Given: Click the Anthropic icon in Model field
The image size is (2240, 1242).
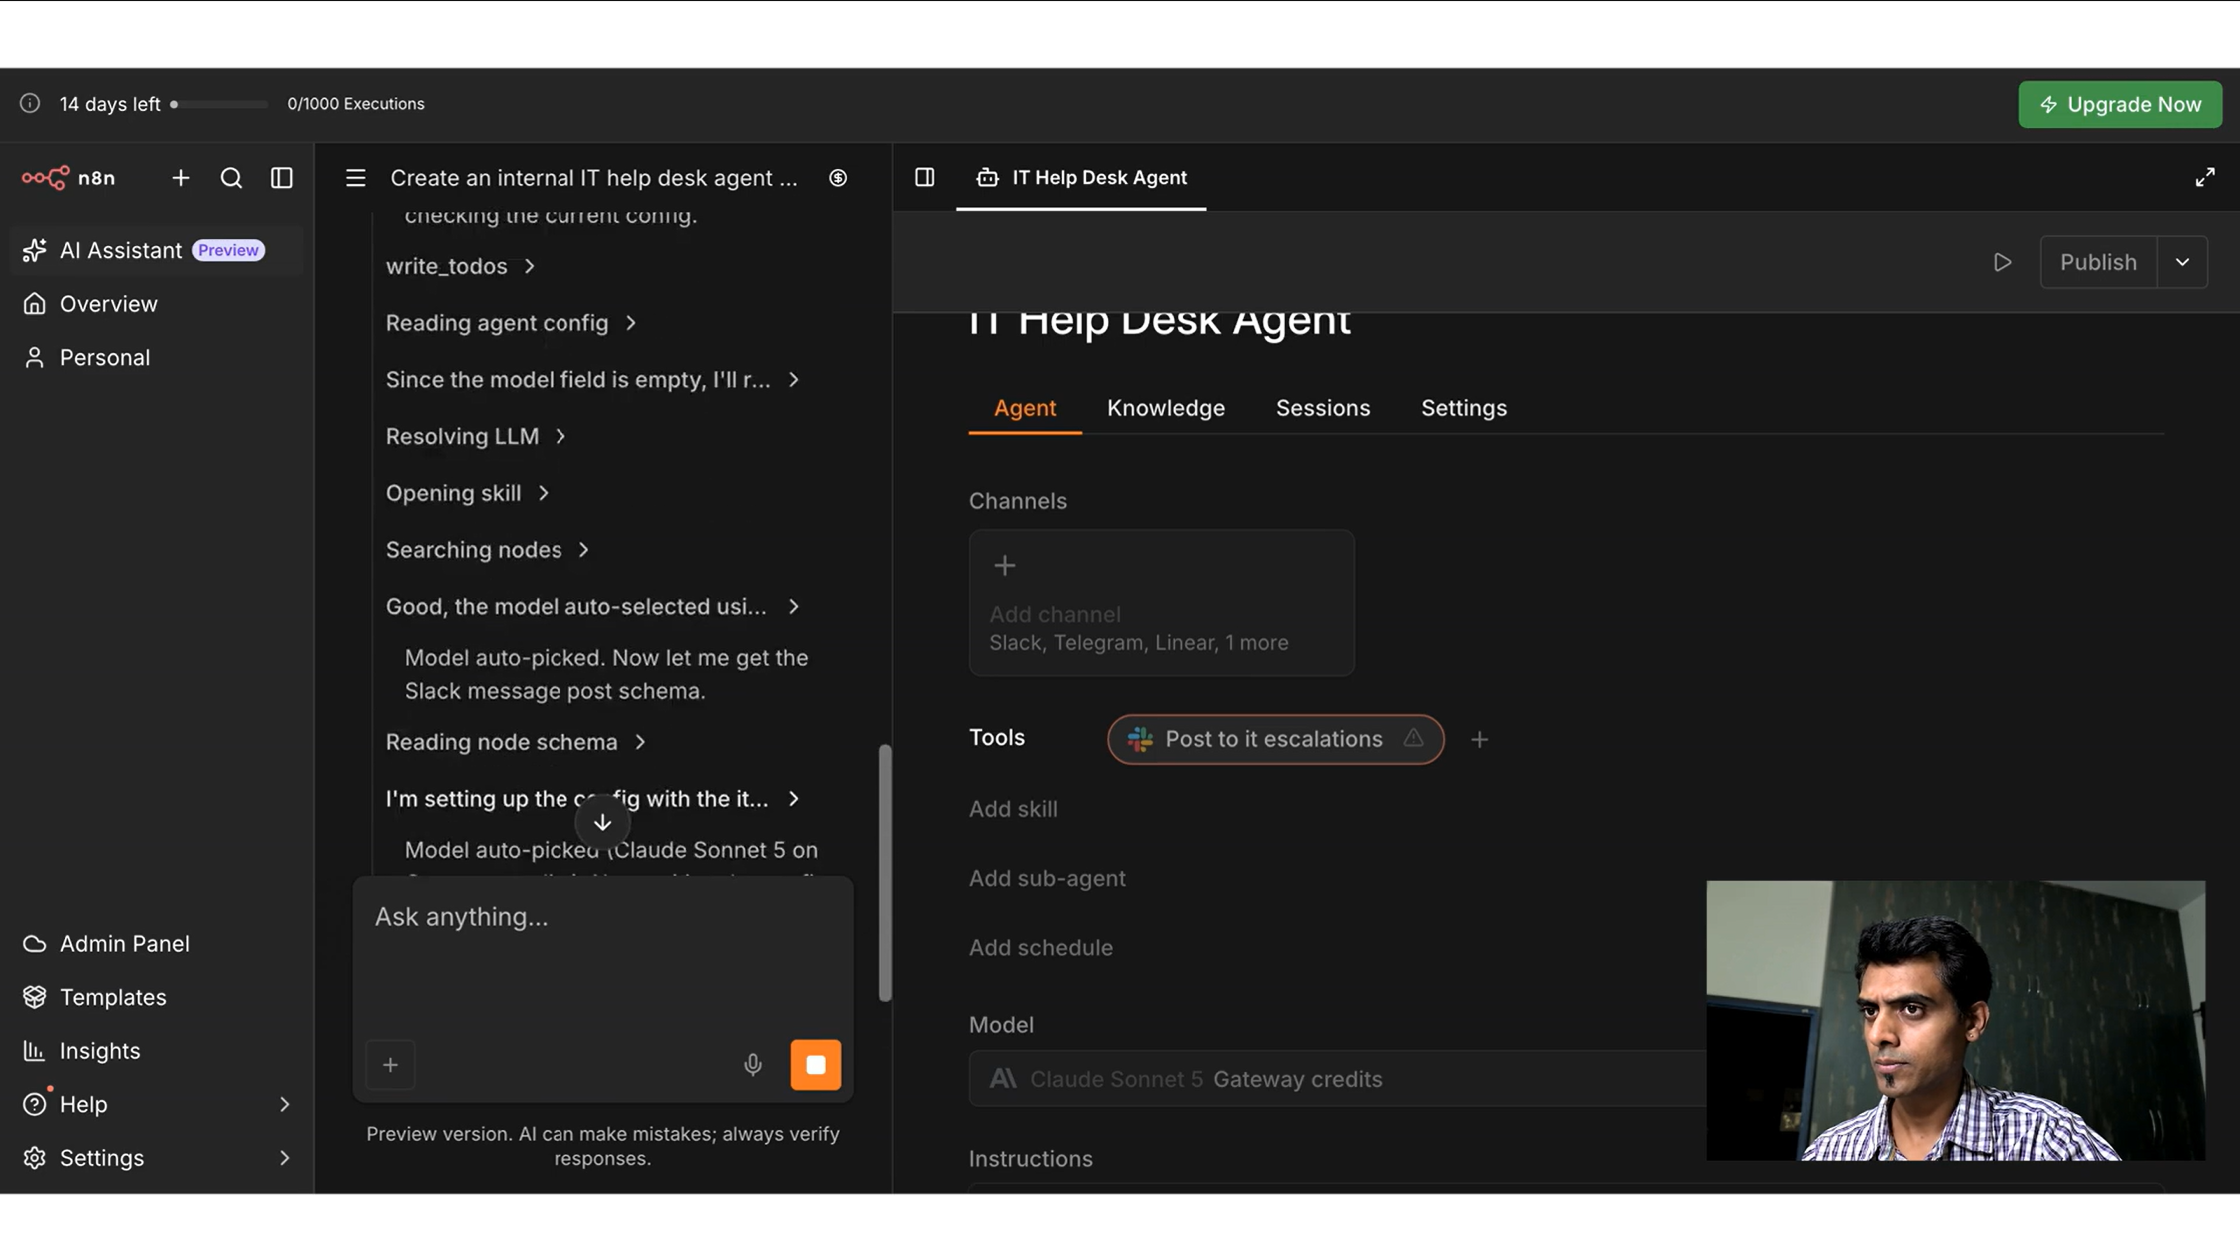Looking at the screenshot, I should [x=1003, y=1079].
